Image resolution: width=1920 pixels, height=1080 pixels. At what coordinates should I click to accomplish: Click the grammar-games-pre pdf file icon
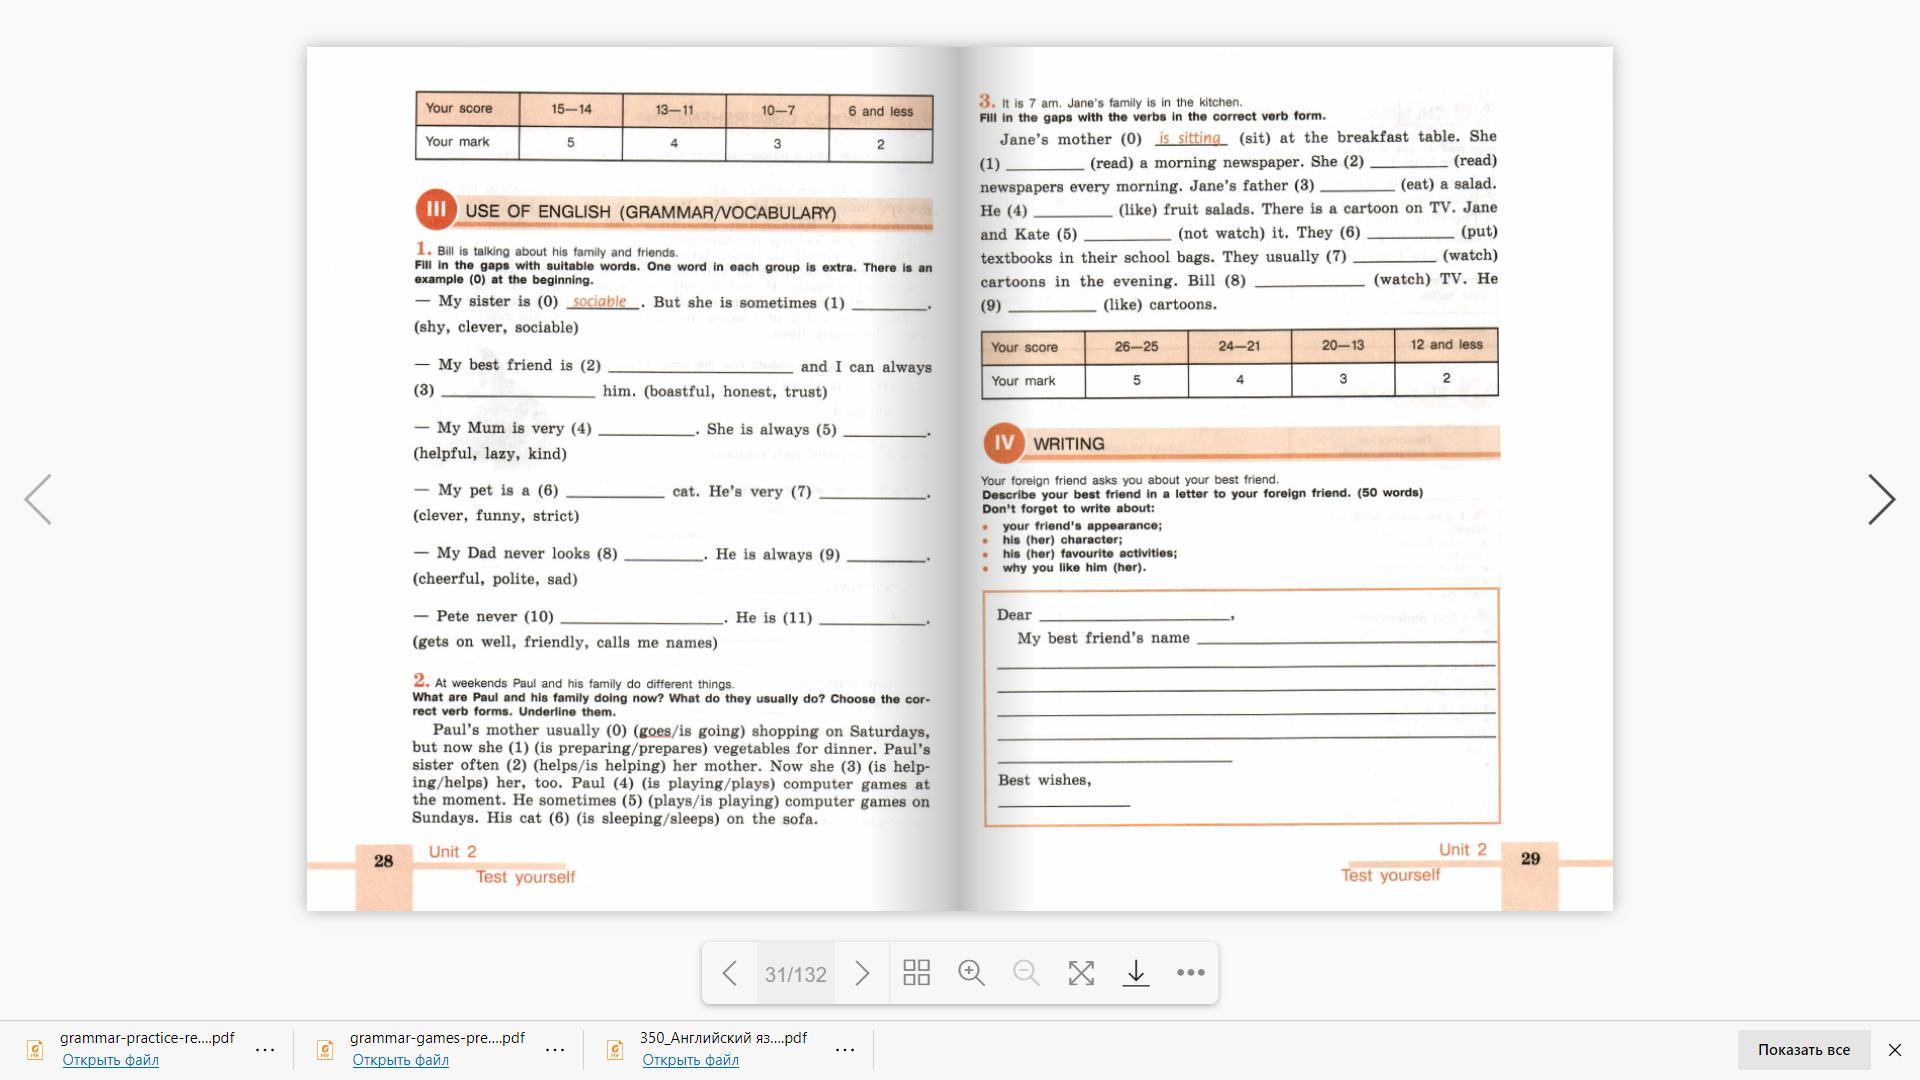[325, 1050]
